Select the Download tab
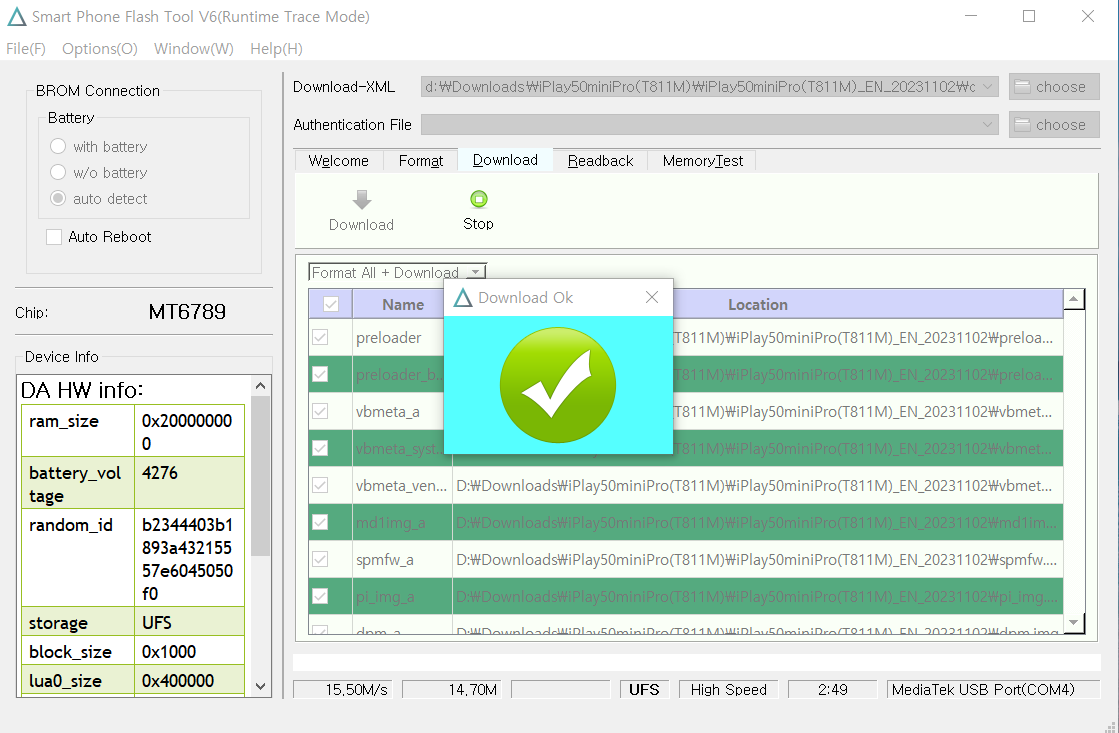The image size is (1119, 733). (505, 160)
